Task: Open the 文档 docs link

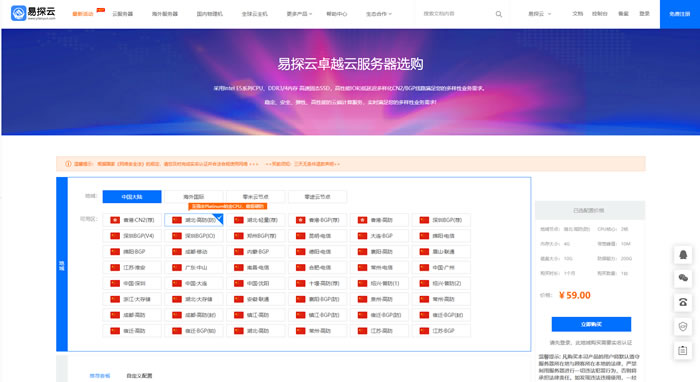Action: point(578,14)
